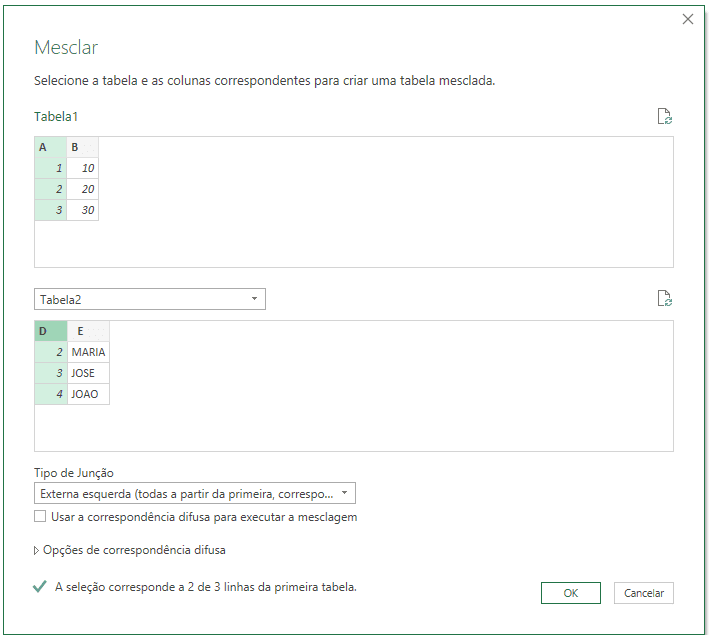Close the Mesclar dialog with the X
Screen dimensions: 710x635
[x=688, y=19]
